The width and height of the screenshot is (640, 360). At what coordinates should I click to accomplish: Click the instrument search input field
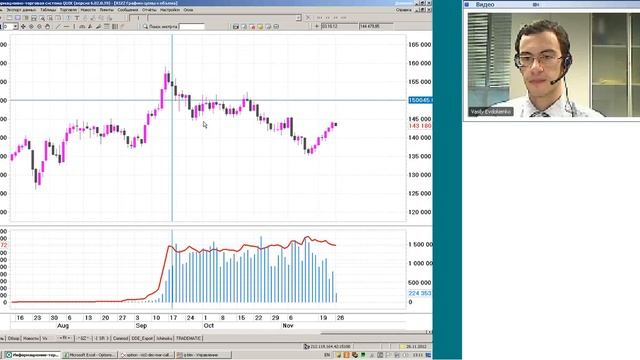click(192, 27)
